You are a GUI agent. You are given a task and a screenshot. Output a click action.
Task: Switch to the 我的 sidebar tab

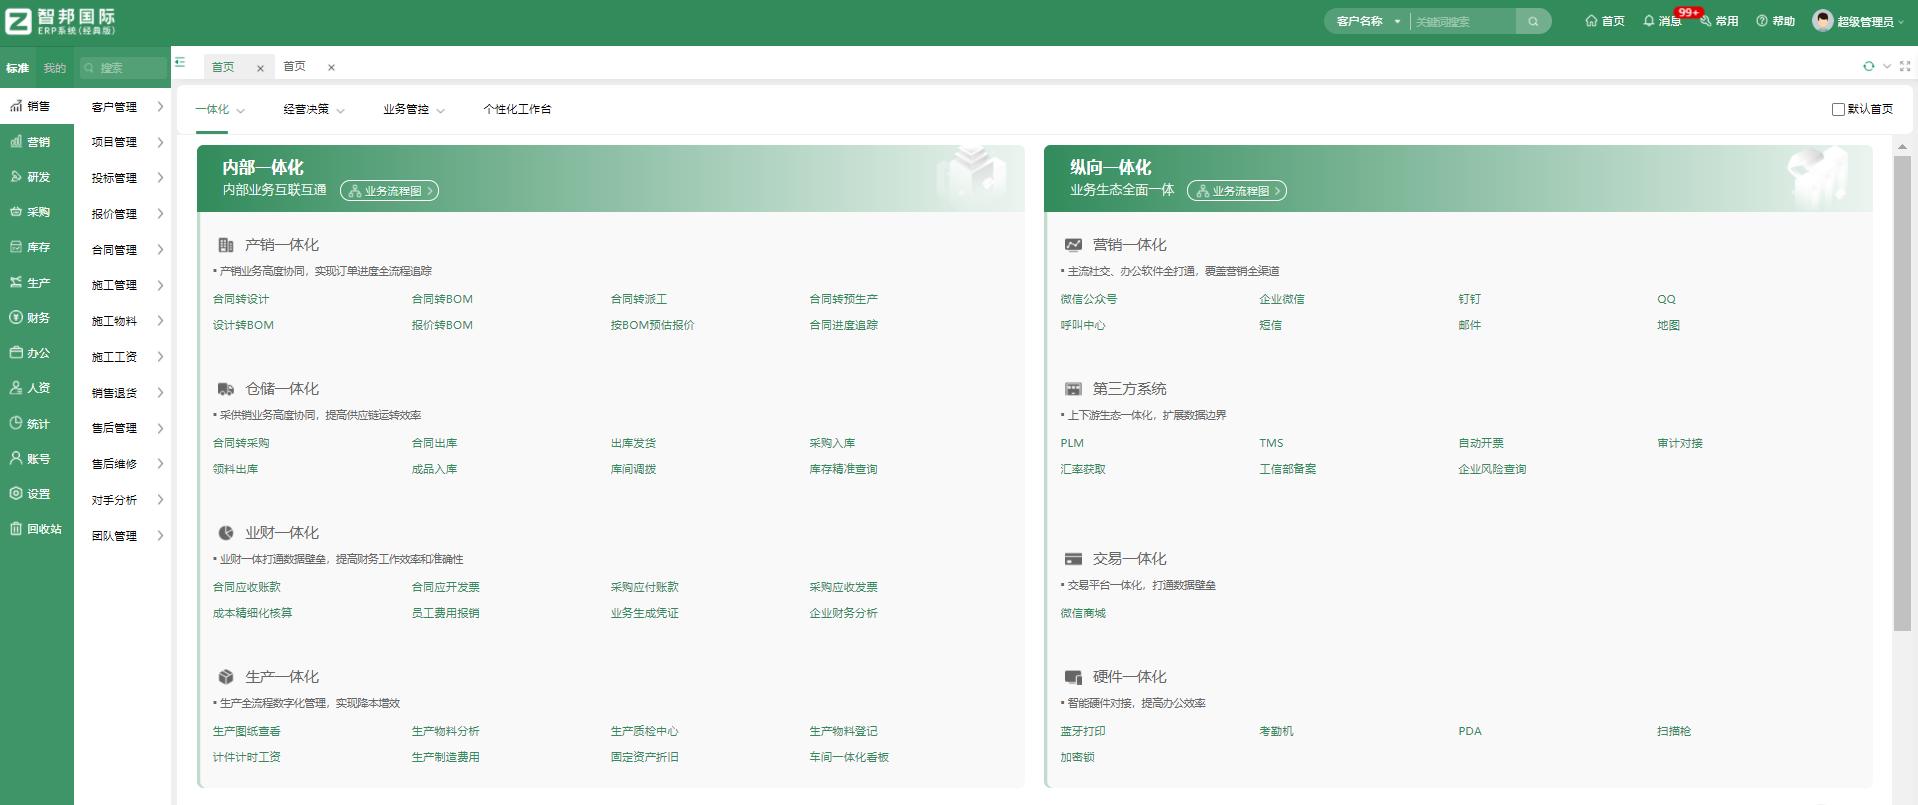click(55, 68)
